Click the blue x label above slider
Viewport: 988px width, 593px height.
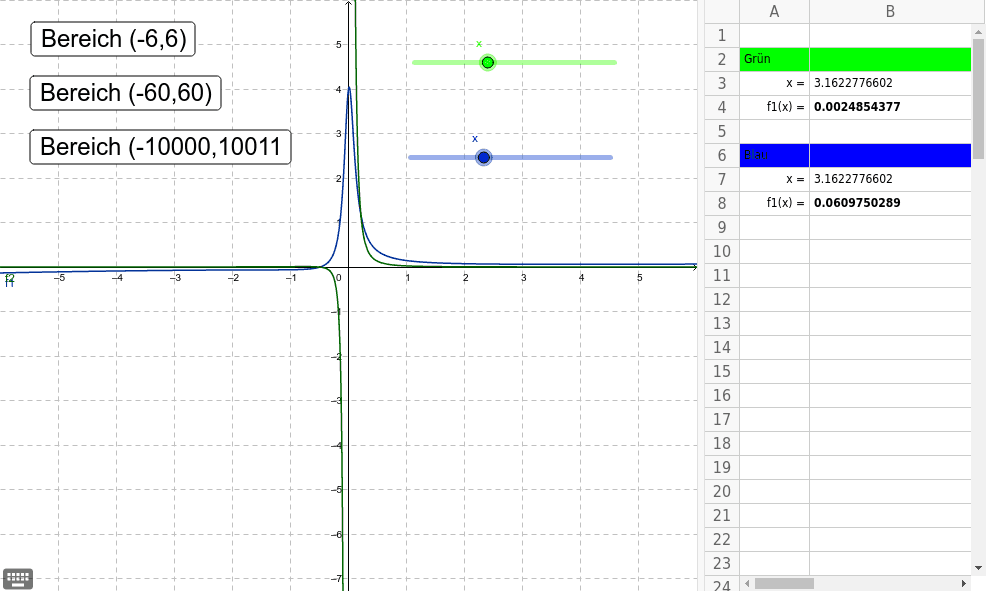(475, 139)
